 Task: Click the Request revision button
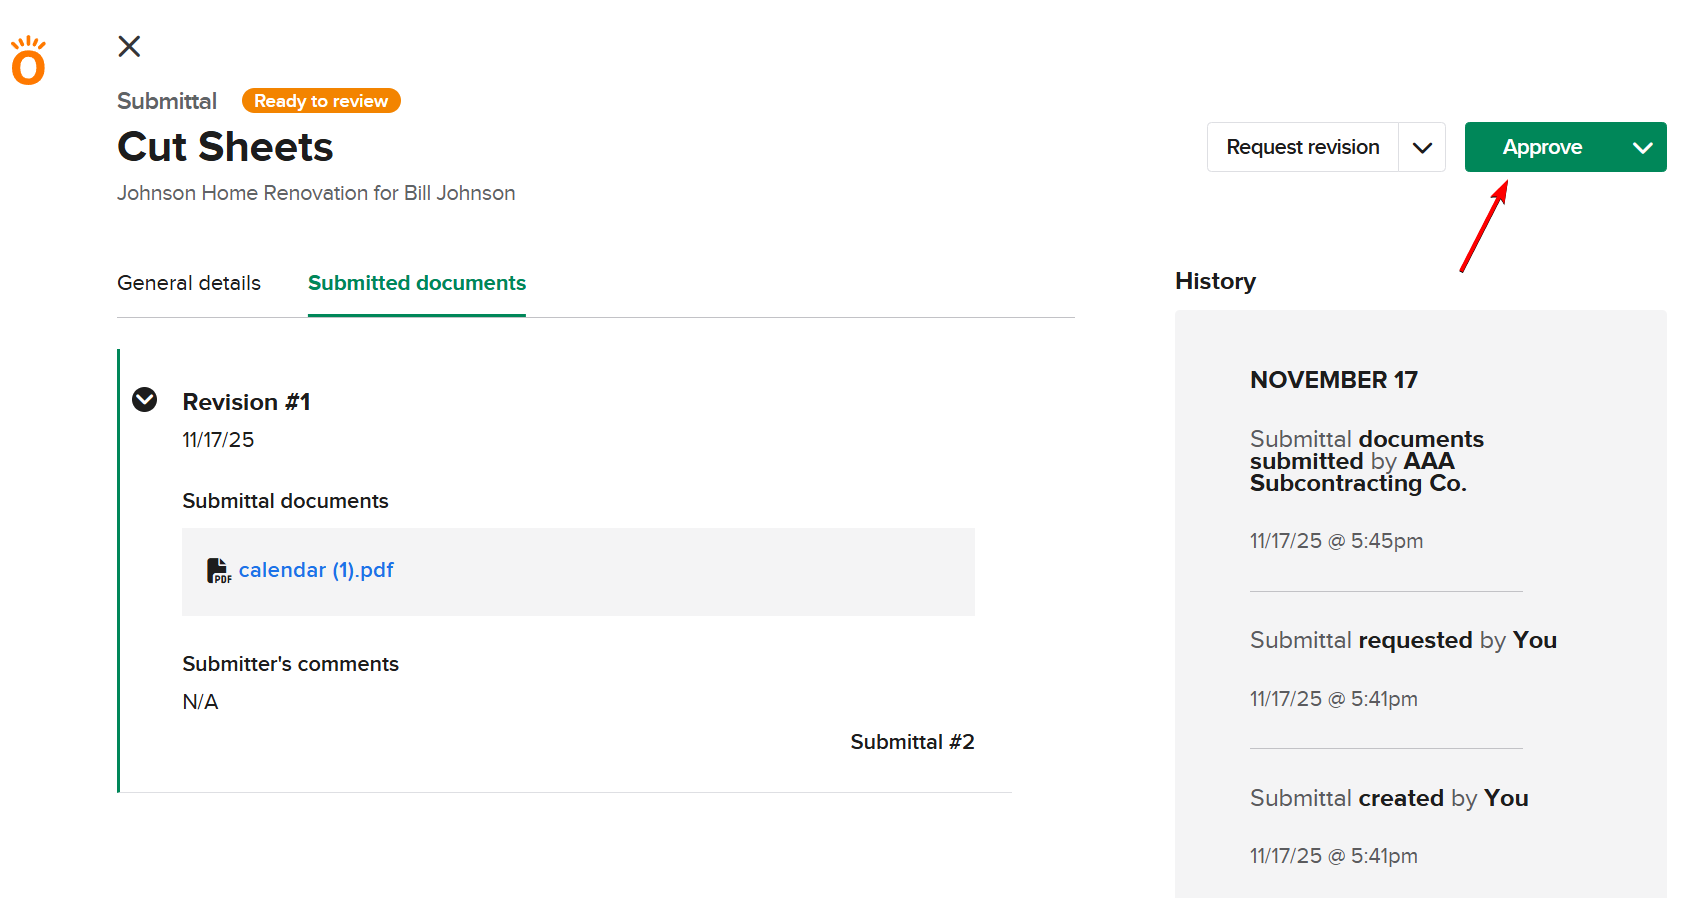click(1302, 148)
